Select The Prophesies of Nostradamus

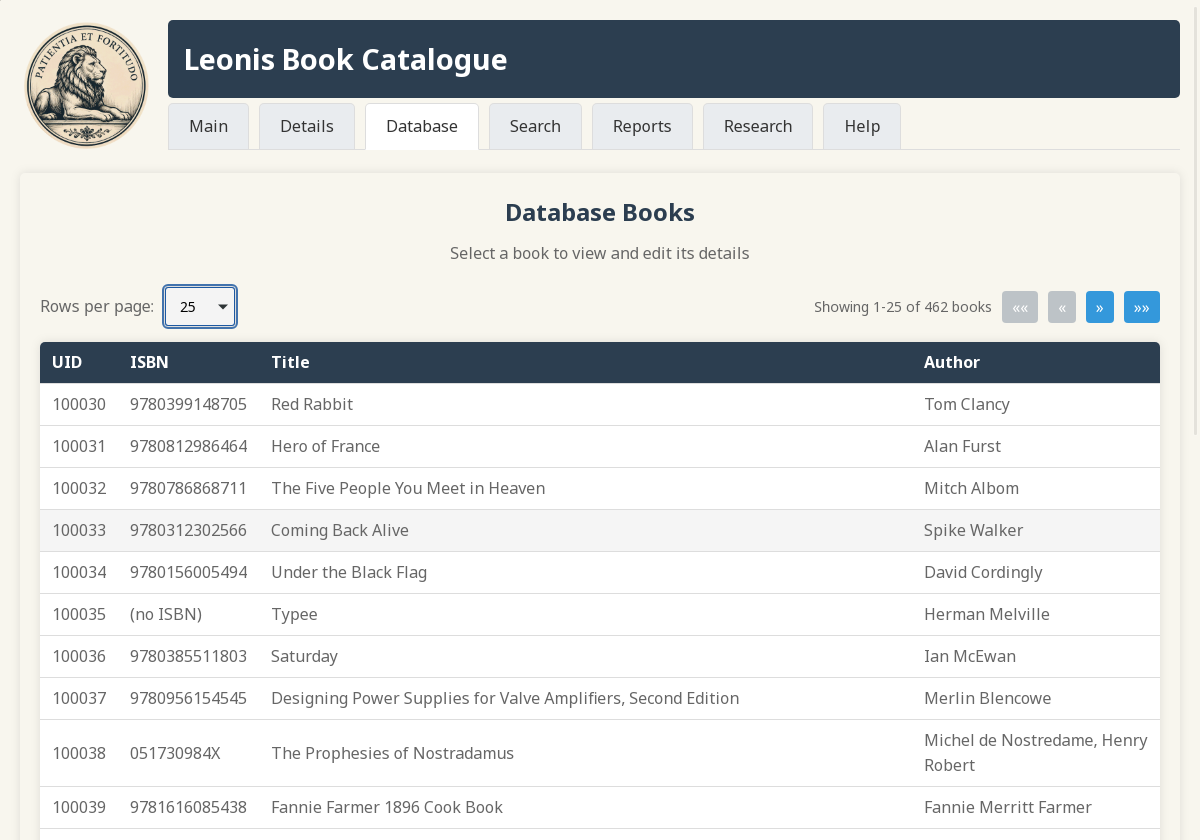(x=600, y=753)
